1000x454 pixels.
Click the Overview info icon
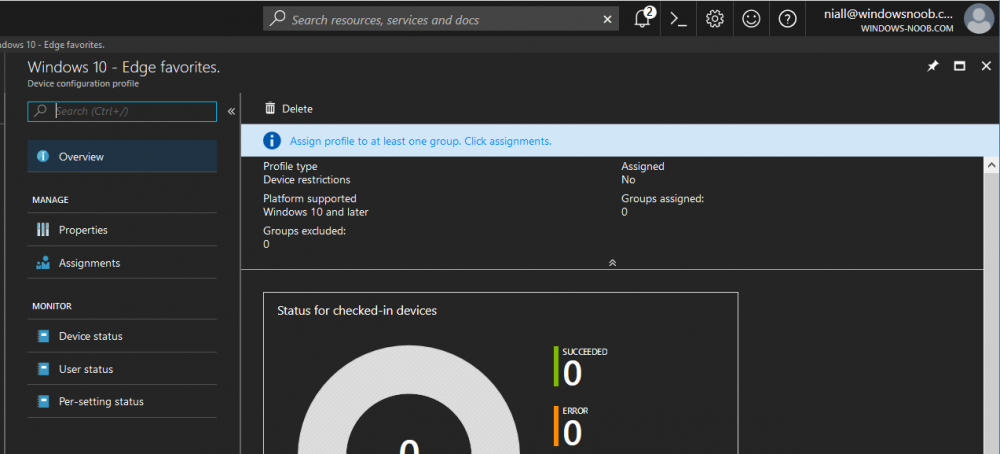[x=43, y=156]
